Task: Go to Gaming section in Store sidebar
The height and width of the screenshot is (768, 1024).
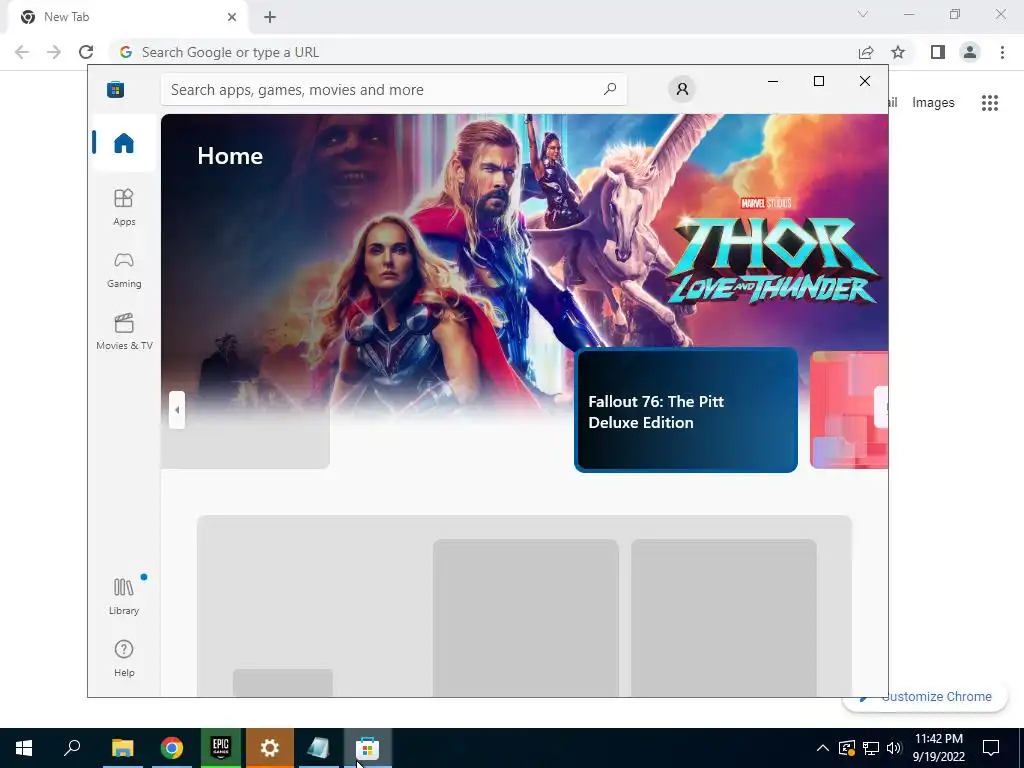Action: tap(124, 269)
